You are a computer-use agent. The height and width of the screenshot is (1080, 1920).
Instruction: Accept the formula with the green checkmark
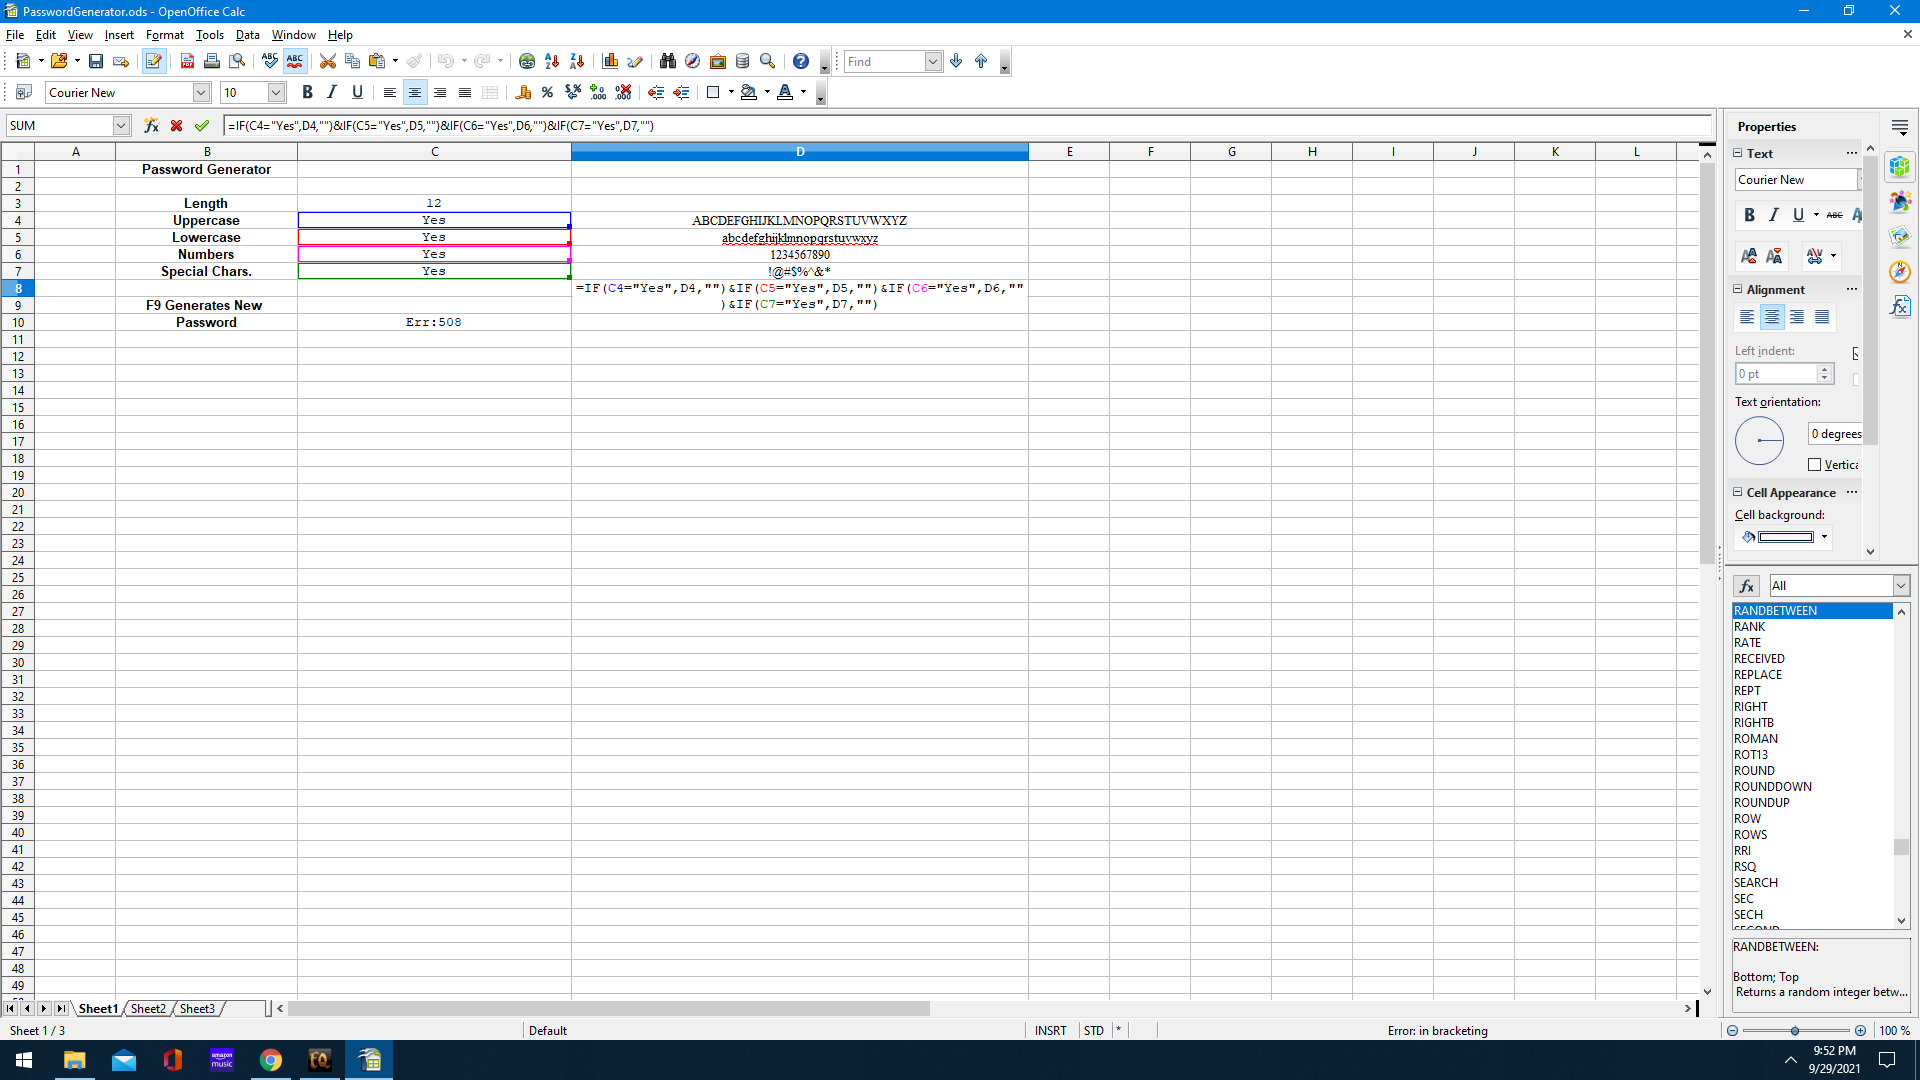(x=202, y=126)
